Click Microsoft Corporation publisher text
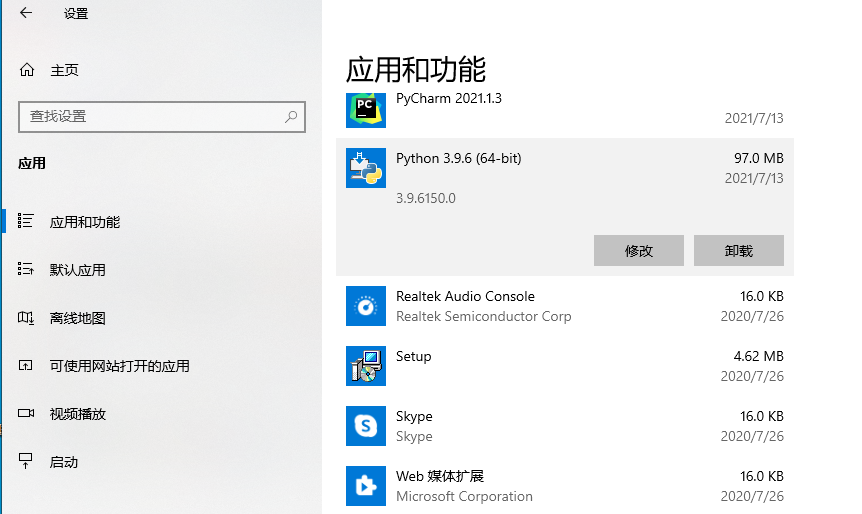The width and height of the screenshot is (862, 514). coord(464,496)
